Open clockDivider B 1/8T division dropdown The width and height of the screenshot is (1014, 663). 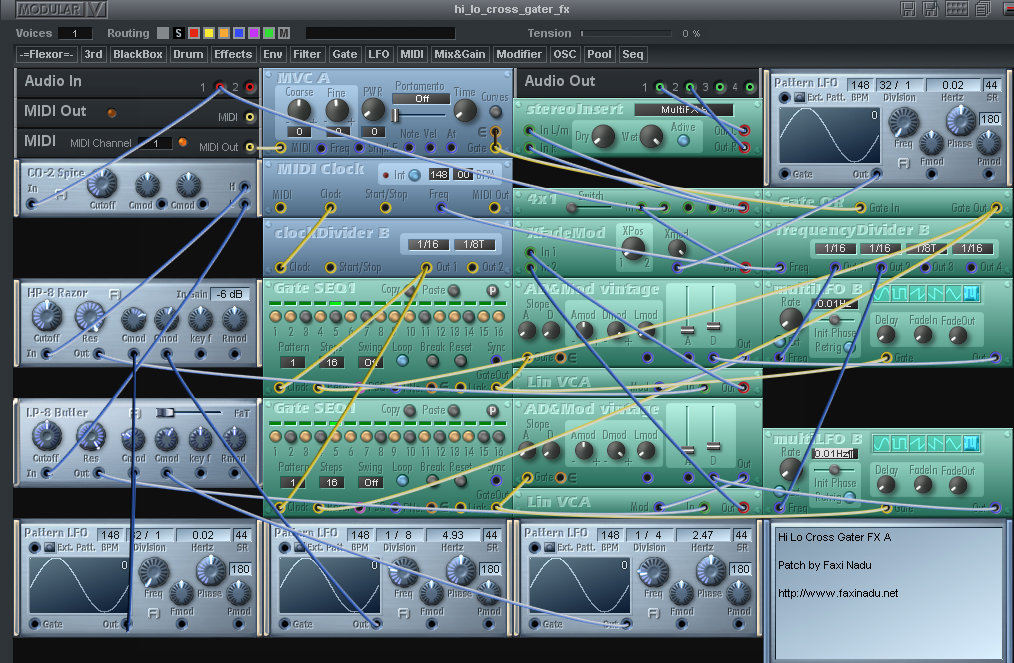(x=475, y=245)
